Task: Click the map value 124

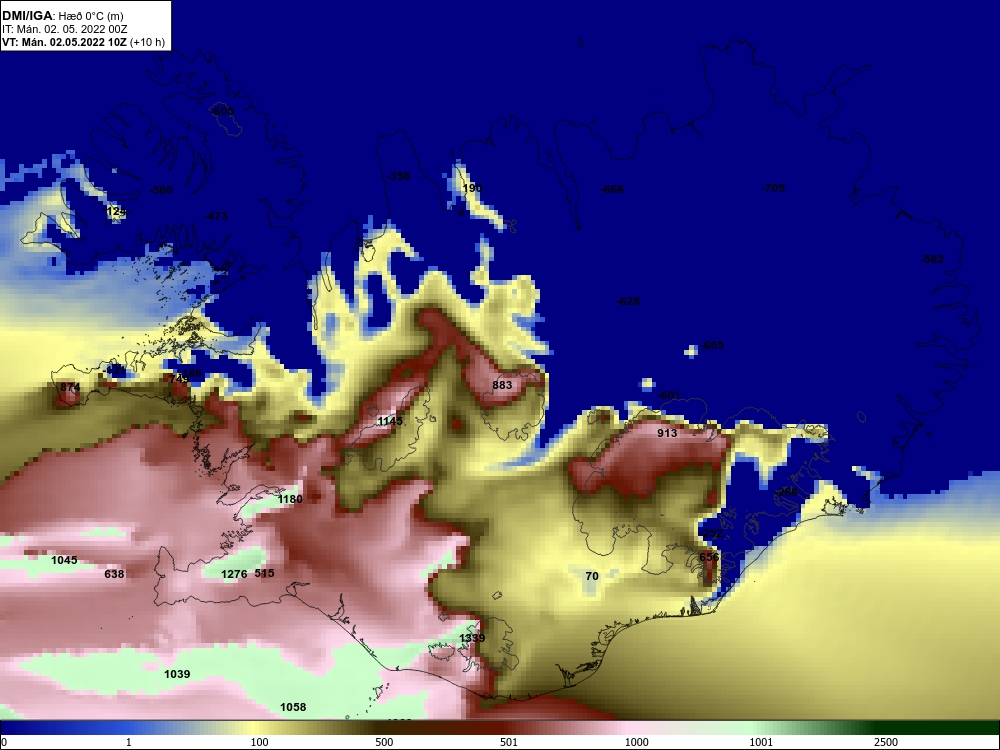Action: pyautogui.click(x=117, y=211)
